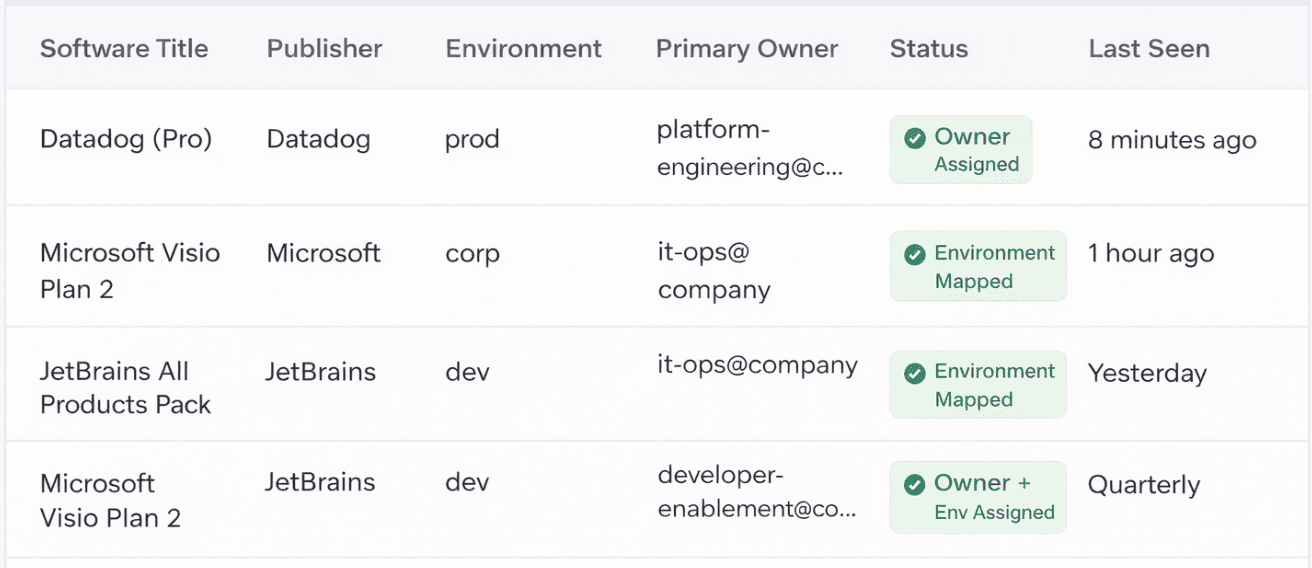Click the checkmark icon in JetBrains All Products Pack badge
The height and width of the screenshot is (568, 1312).
click(914, 373)
